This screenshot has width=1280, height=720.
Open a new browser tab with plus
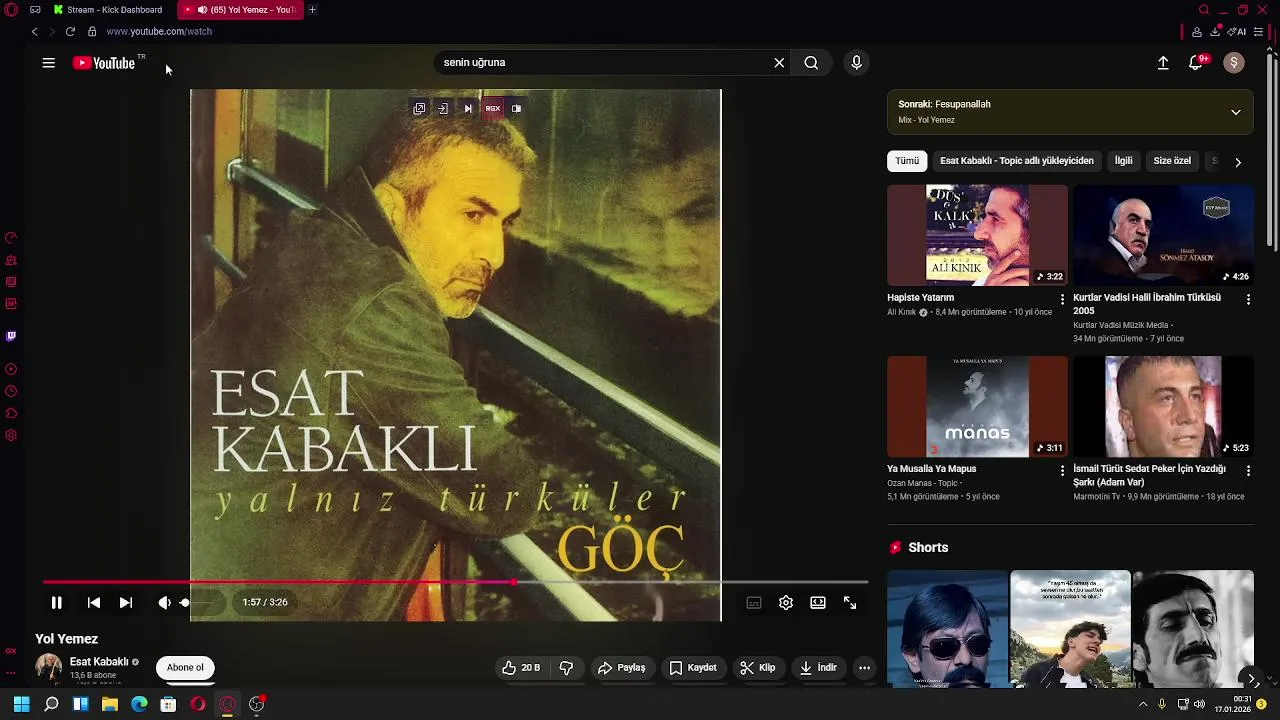click(312, 10)
